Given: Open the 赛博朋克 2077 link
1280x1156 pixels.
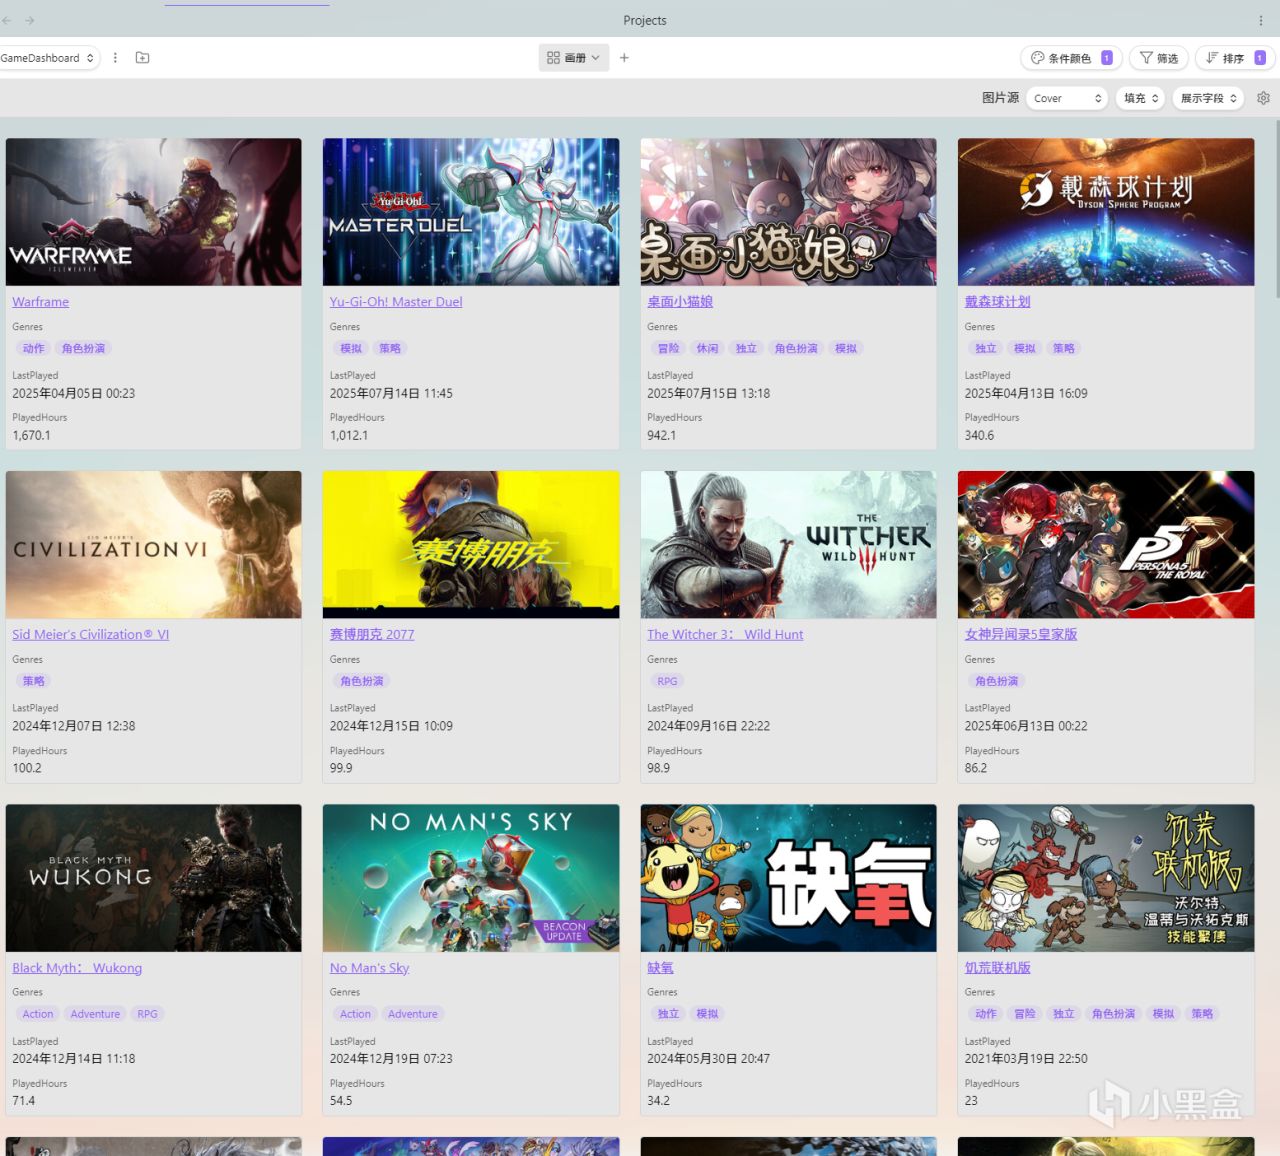Looking at the screenshot, I should (372, 635).
